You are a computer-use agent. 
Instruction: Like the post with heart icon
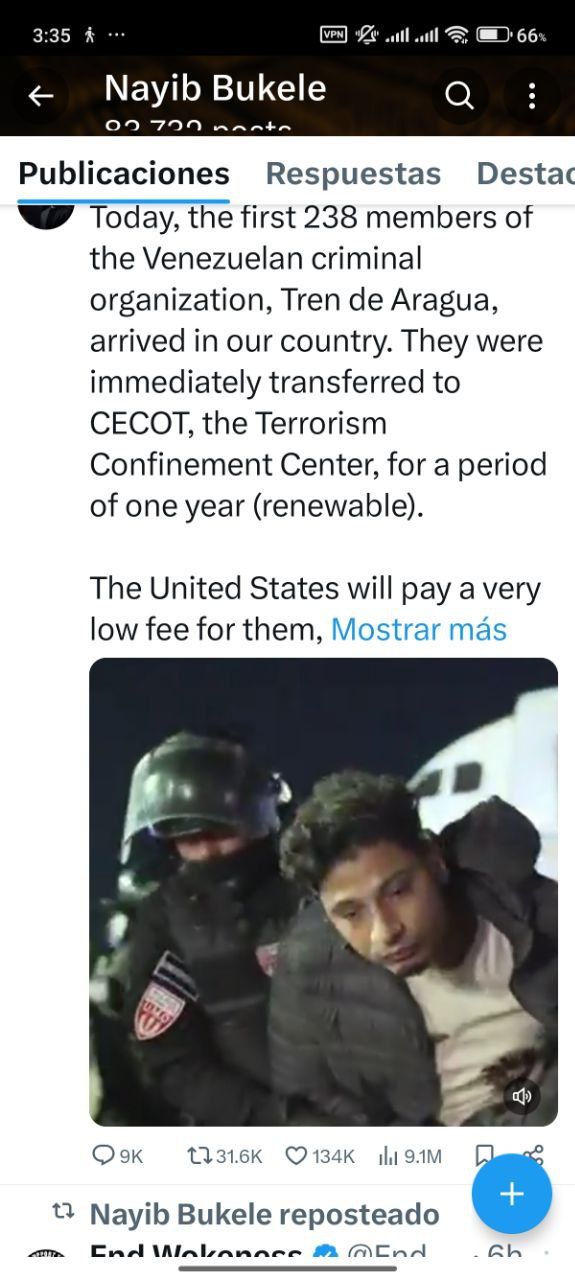320,1156
